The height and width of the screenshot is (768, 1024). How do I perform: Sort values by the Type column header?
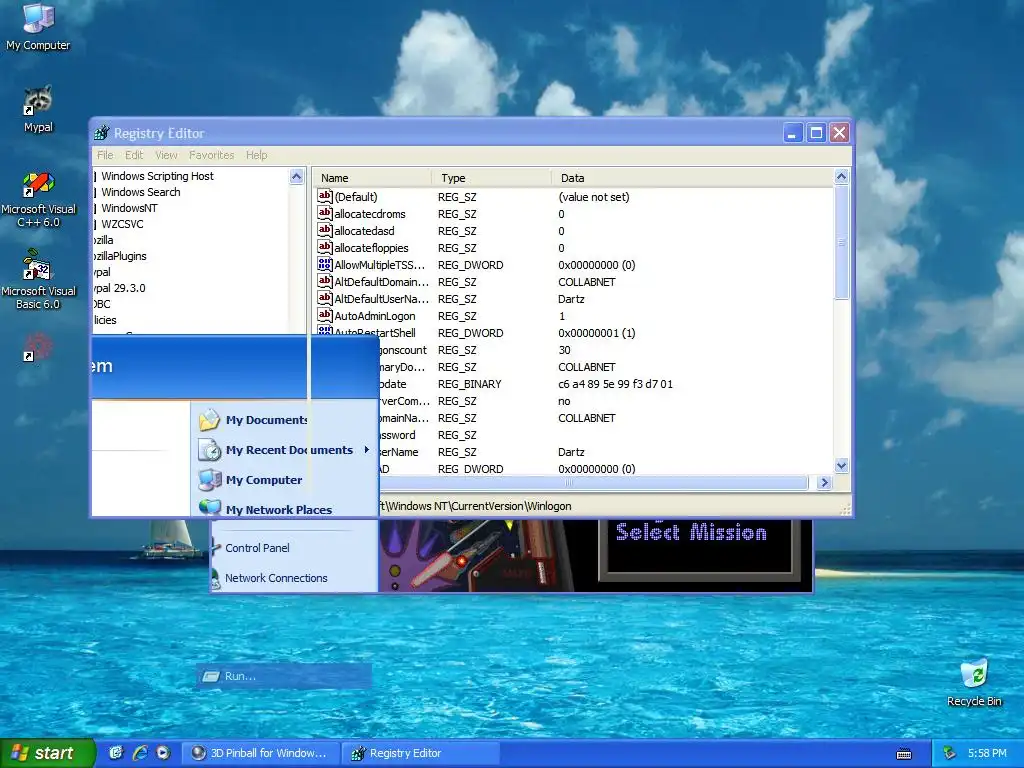pyautogui.click(x=491, y=178)
